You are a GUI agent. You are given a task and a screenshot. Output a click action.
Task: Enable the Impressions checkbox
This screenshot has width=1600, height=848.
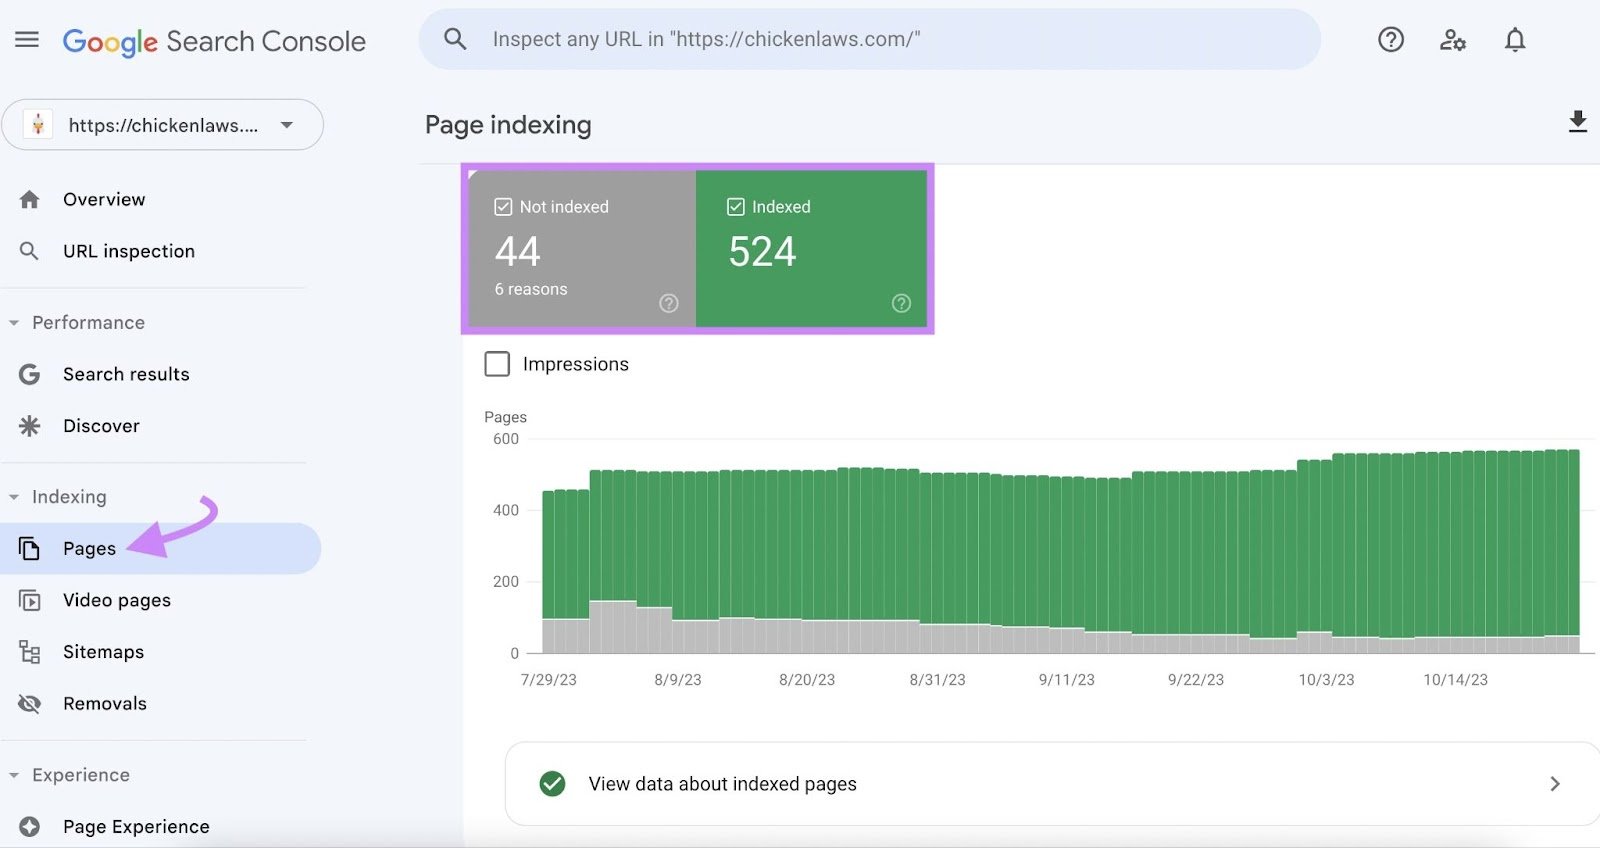click(x=497, y=364)
